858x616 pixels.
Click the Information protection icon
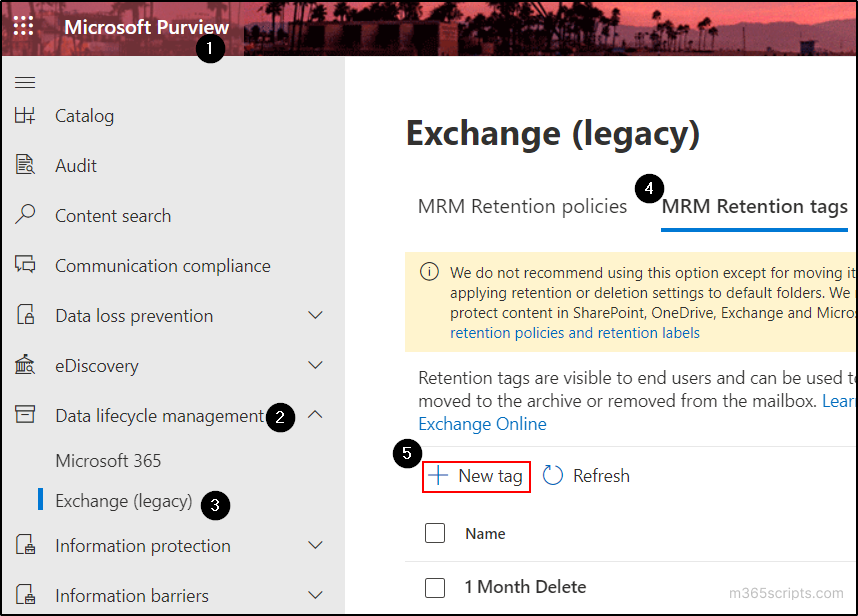click(25, 544)
